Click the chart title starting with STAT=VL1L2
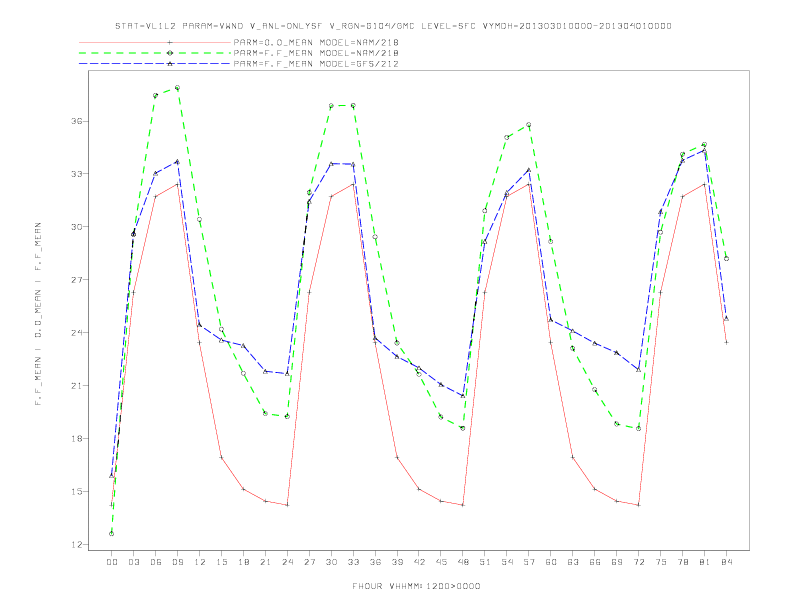Image resolution: width=792 pixels, height=612 pixels. coord(393,26)
